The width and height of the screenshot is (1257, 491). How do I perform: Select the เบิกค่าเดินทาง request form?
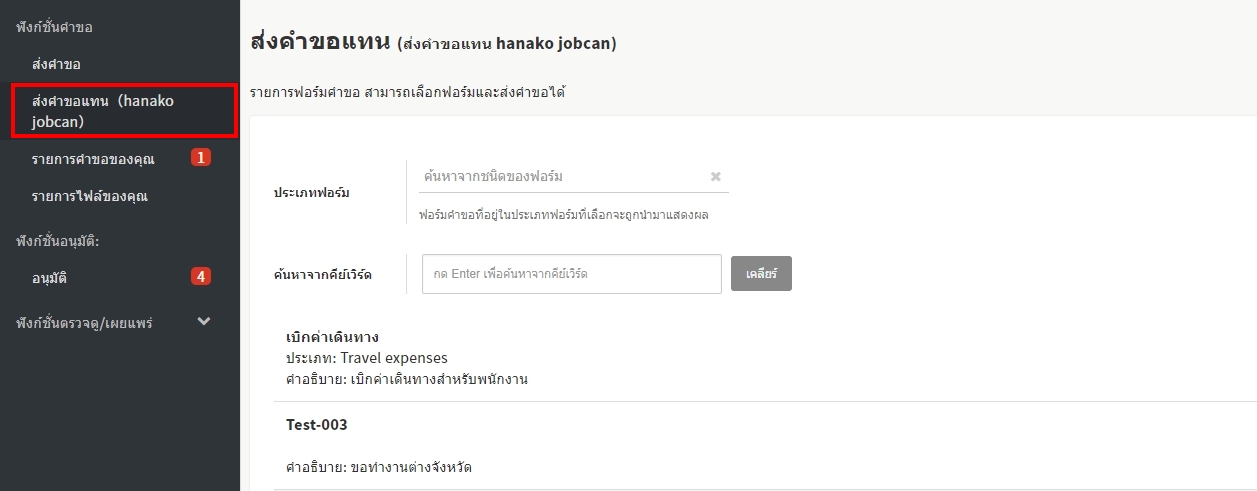point(332,337)
